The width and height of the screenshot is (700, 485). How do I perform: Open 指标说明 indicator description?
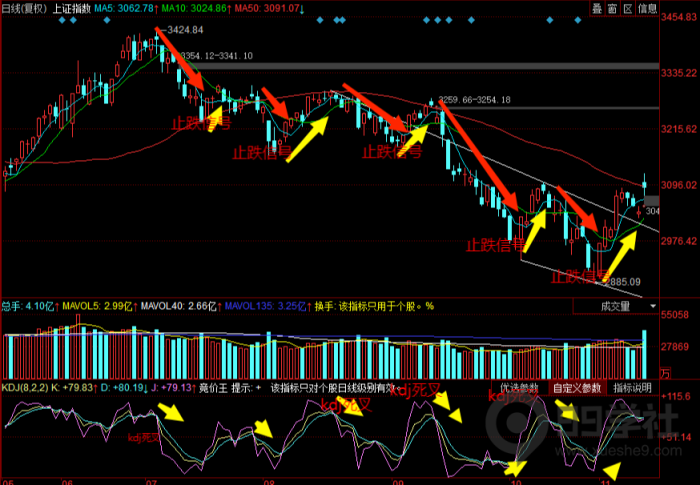point(632,388)
